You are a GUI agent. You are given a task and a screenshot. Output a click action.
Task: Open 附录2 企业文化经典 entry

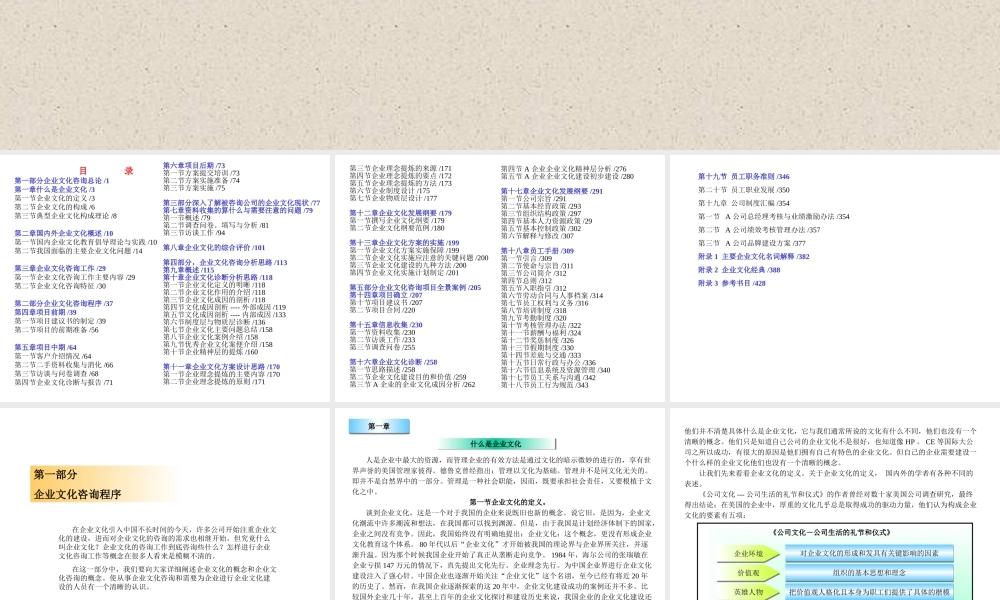[739, 270]
